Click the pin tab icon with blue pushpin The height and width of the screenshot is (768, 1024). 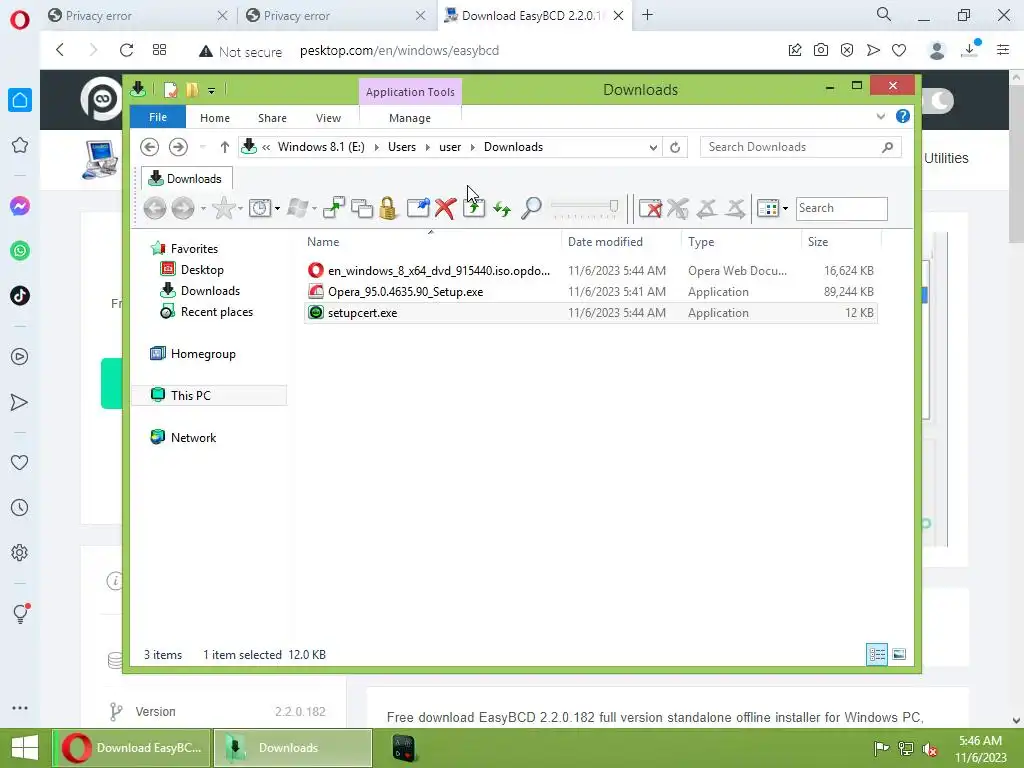(418, 208)
